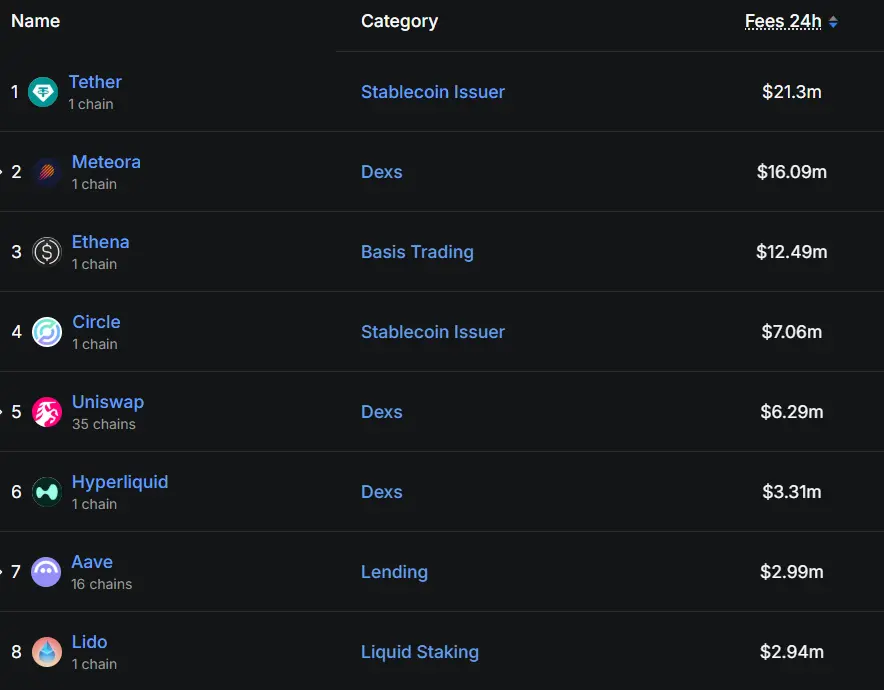The width and height of the screenshot is (884, 690).
Task: Expand the Aave row chevron
Action: pos(1,572)
